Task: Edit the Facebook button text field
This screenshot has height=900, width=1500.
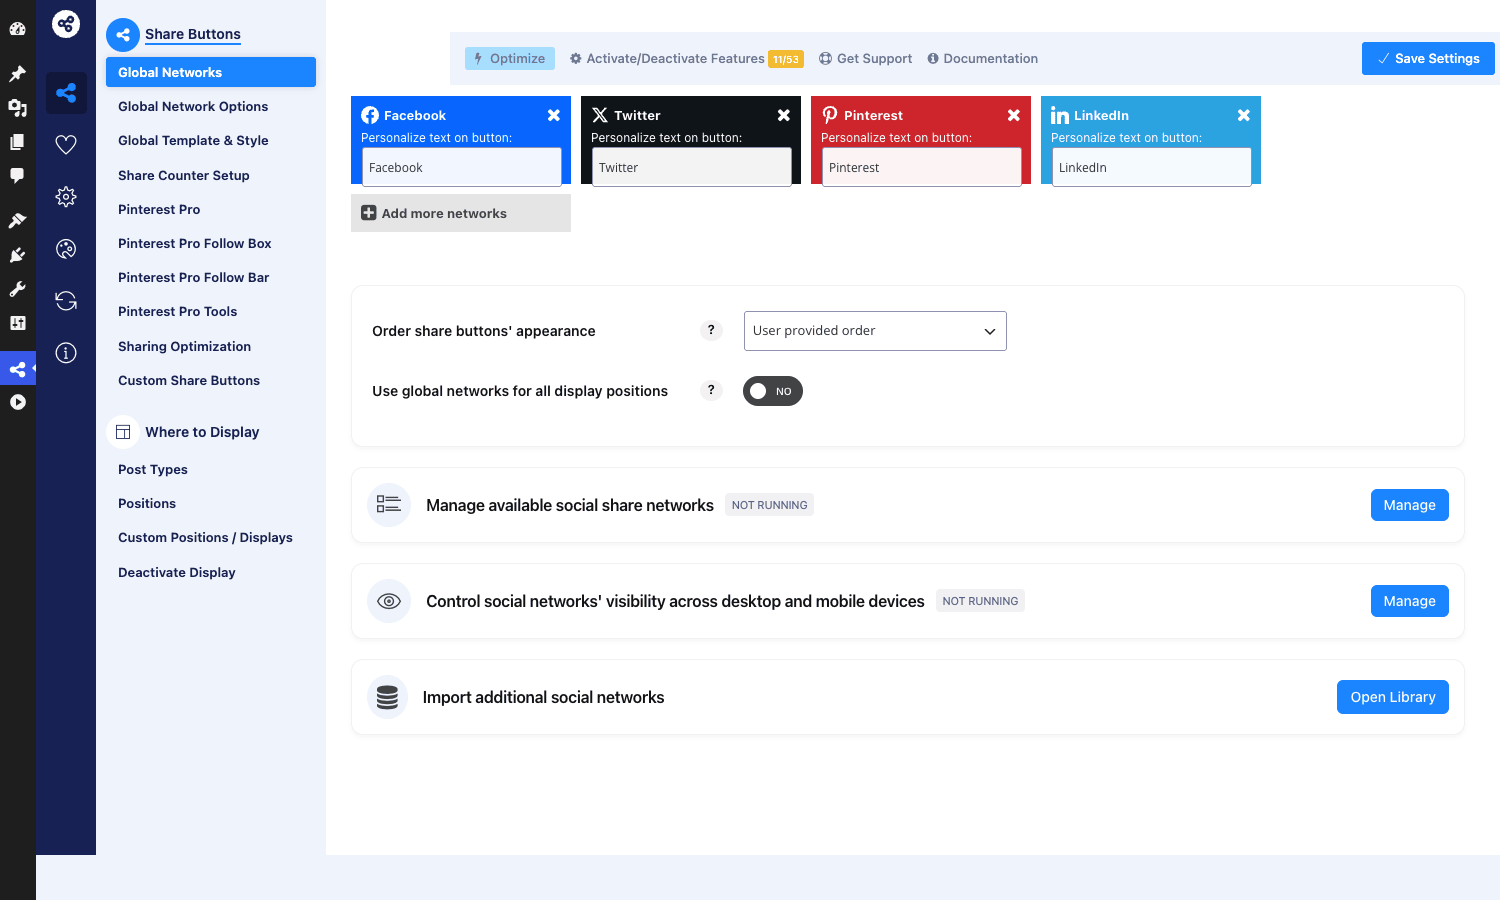Action: [461, 167]
